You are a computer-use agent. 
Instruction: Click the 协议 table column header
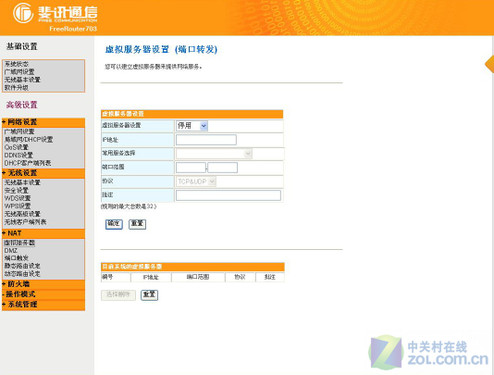point(240,277)
